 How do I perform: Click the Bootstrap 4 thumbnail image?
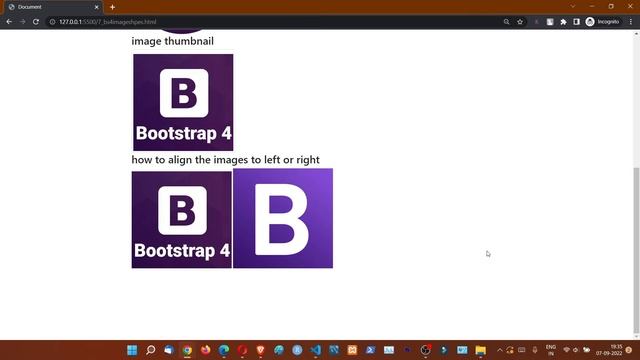pos(183,102)
